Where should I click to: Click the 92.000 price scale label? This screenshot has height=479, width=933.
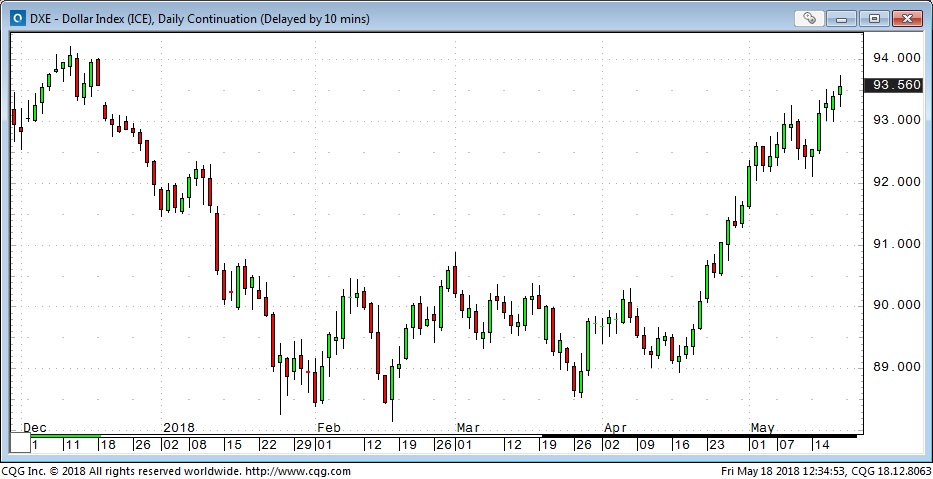(x=896, y=181)
